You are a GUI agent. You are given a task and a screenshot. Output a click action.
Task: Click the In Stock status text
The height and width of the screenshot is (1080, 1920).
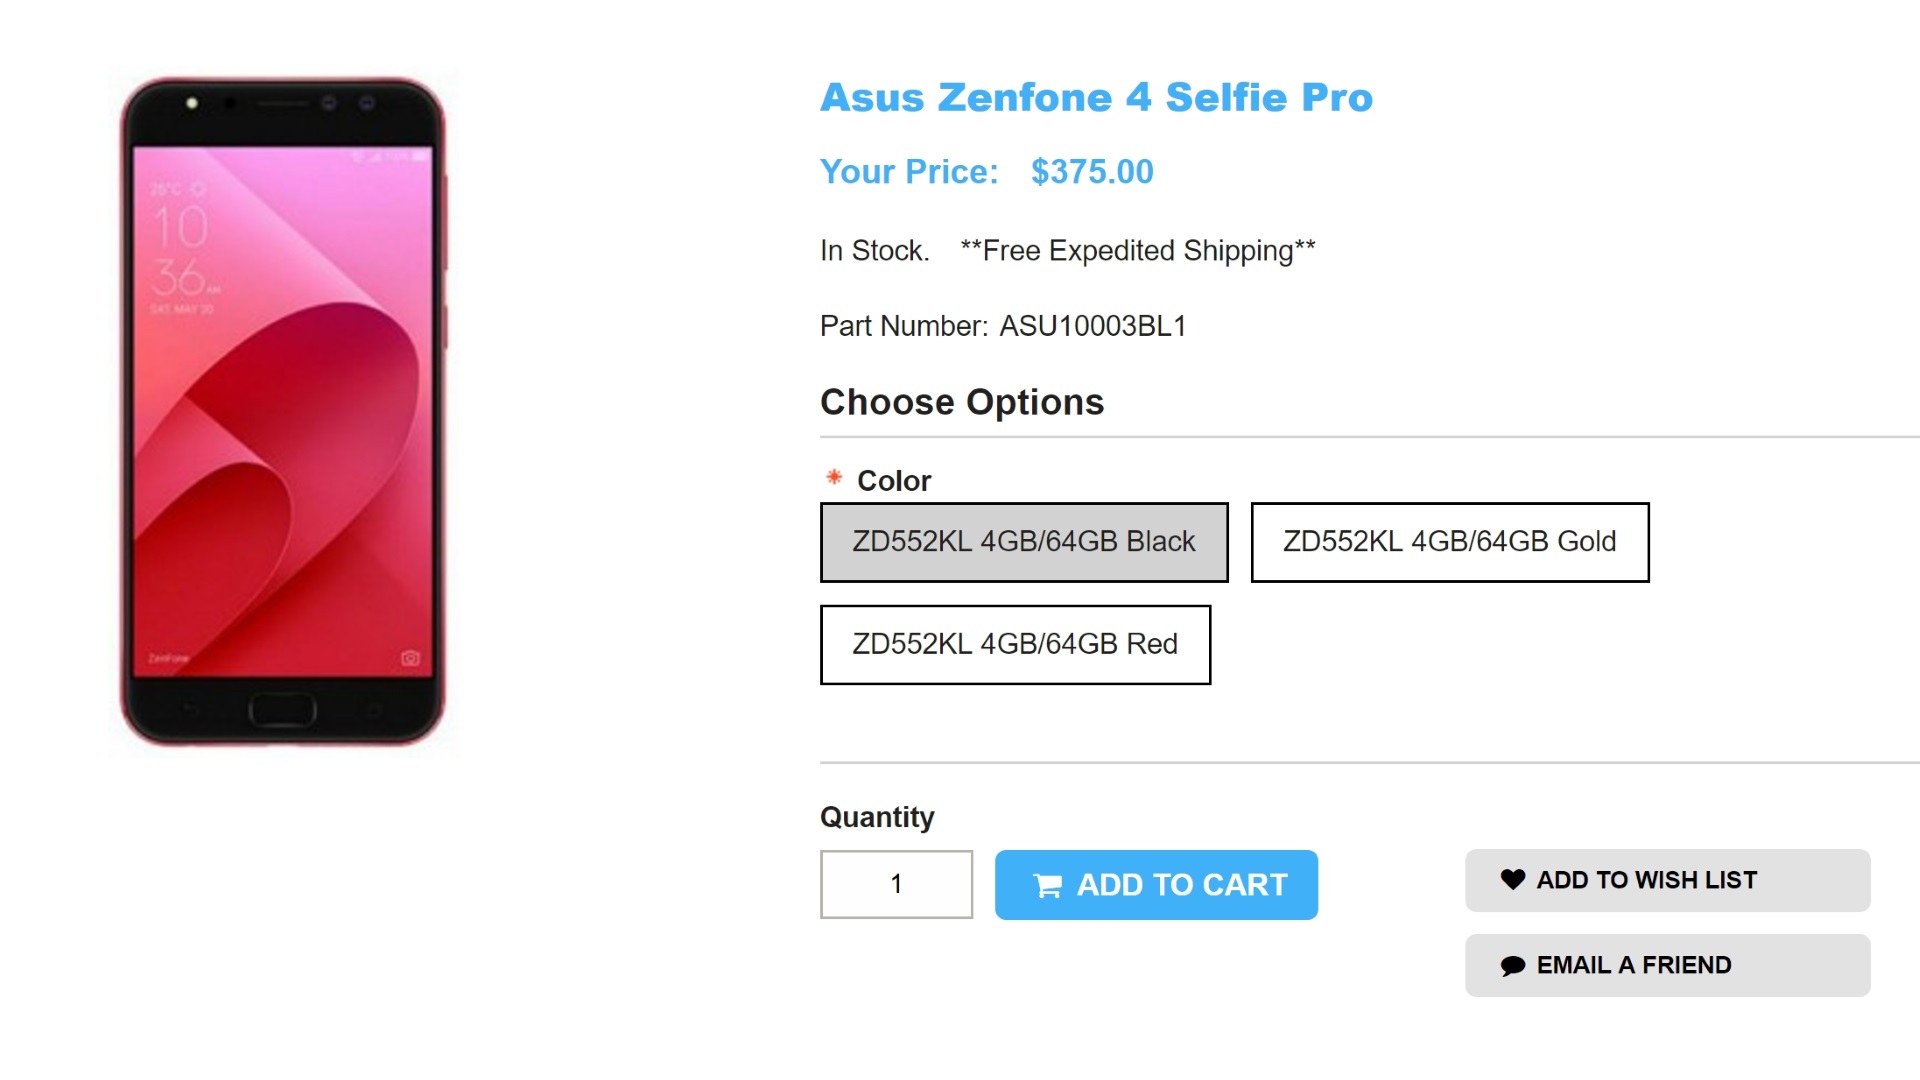click(x=874, y=250)
